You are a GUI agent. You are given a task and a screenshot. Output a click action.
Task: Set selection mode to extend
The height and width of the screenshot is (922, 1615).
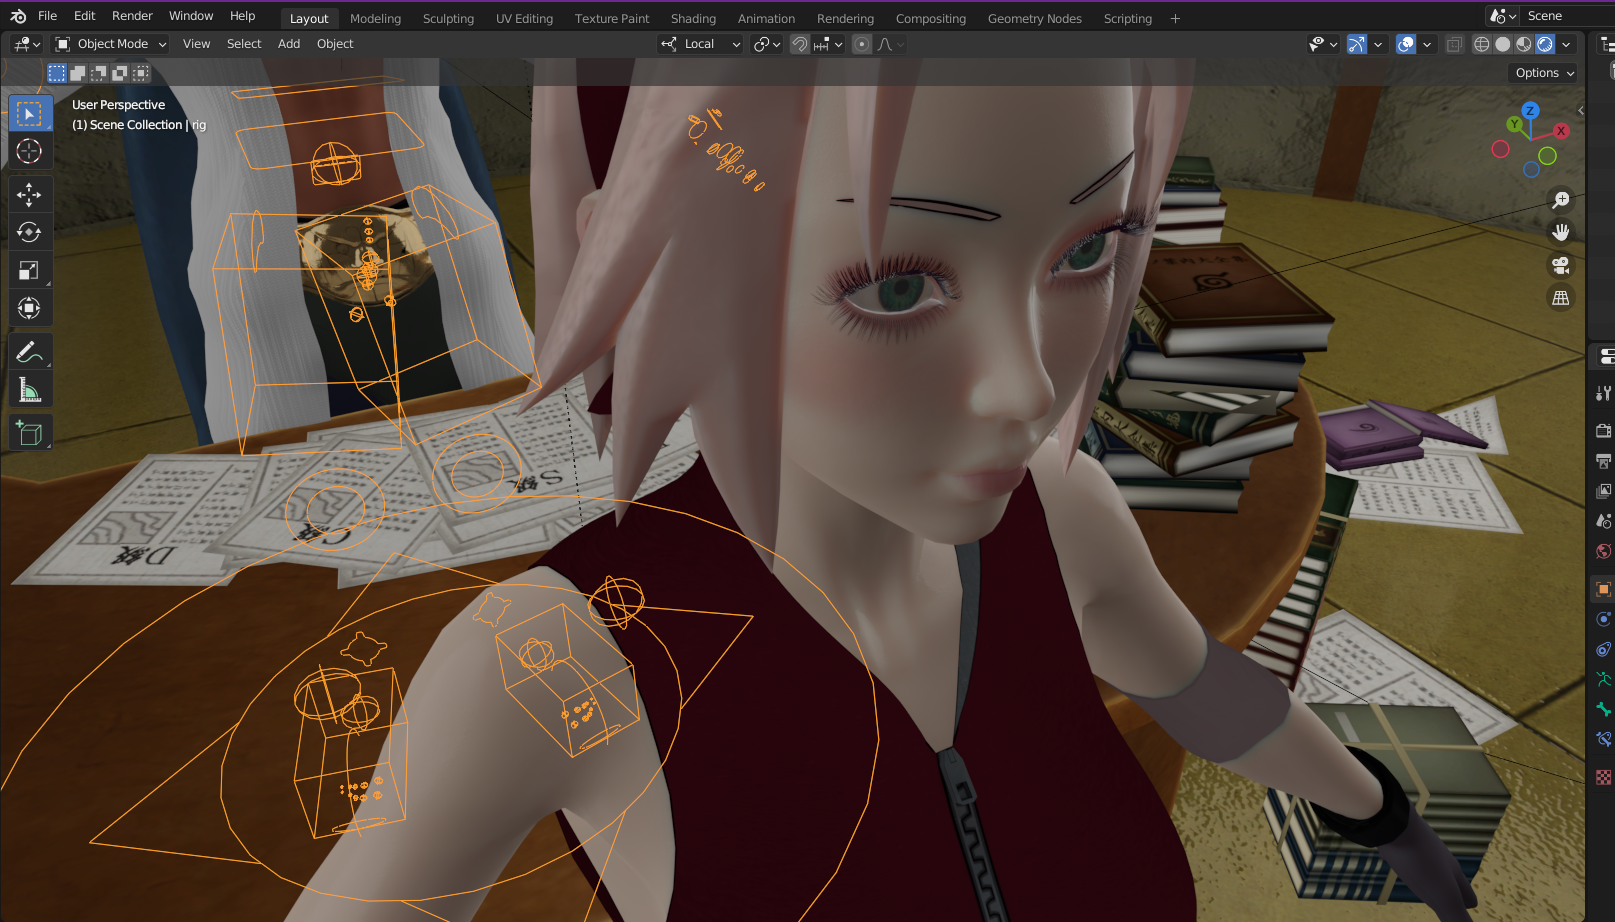pyautogui.click(x=78, y=73)
